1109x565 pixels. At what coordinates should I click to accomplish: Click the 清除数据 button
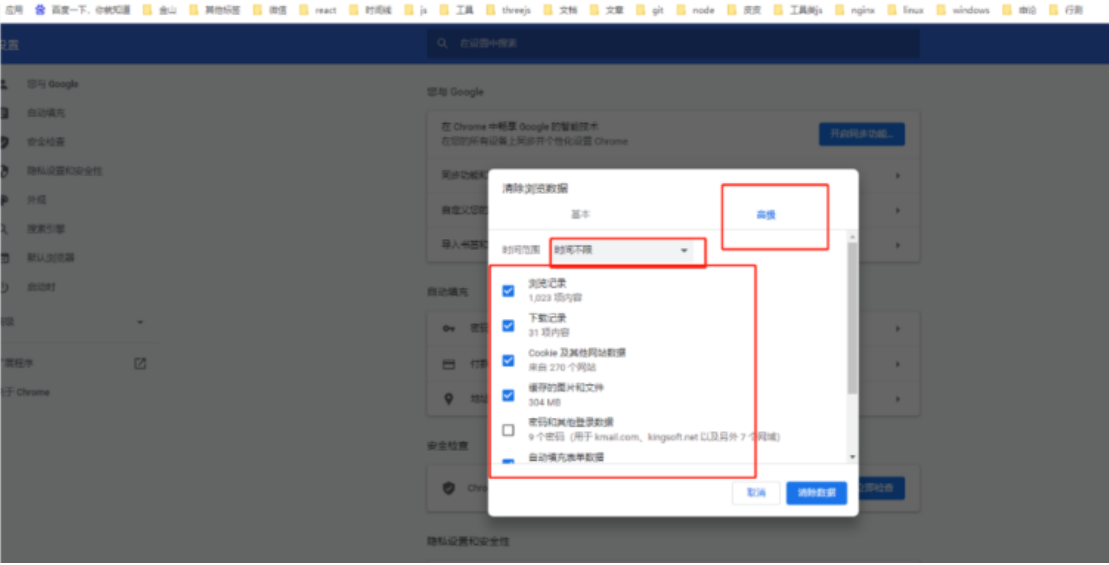point(816,493)
